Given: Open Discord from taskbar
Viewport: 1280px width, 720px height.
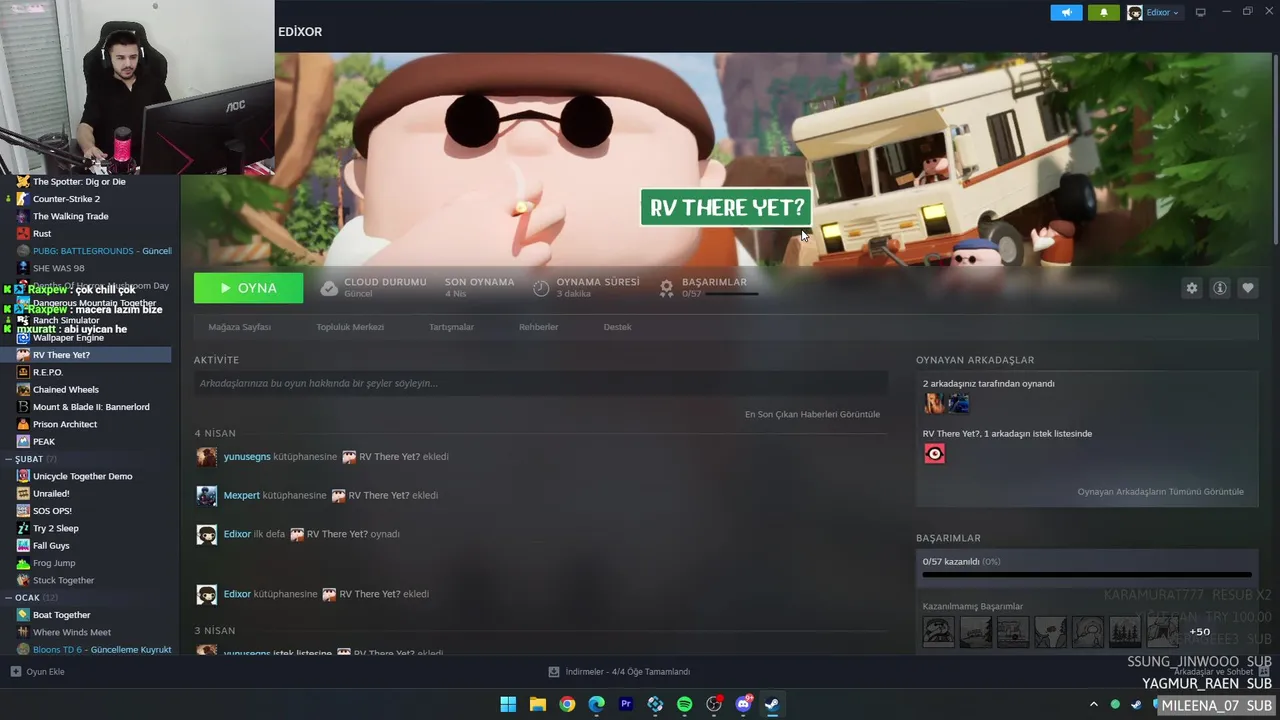Looking at the screenshot, I should (x=743, y=704).
